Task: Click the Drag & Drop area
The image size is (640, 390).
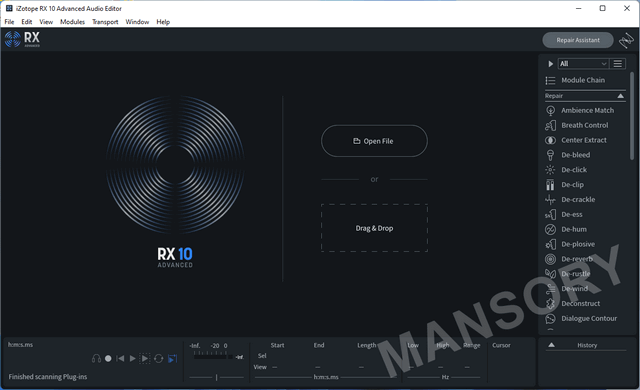Action: pyautogui.click(x=374, y=228)
